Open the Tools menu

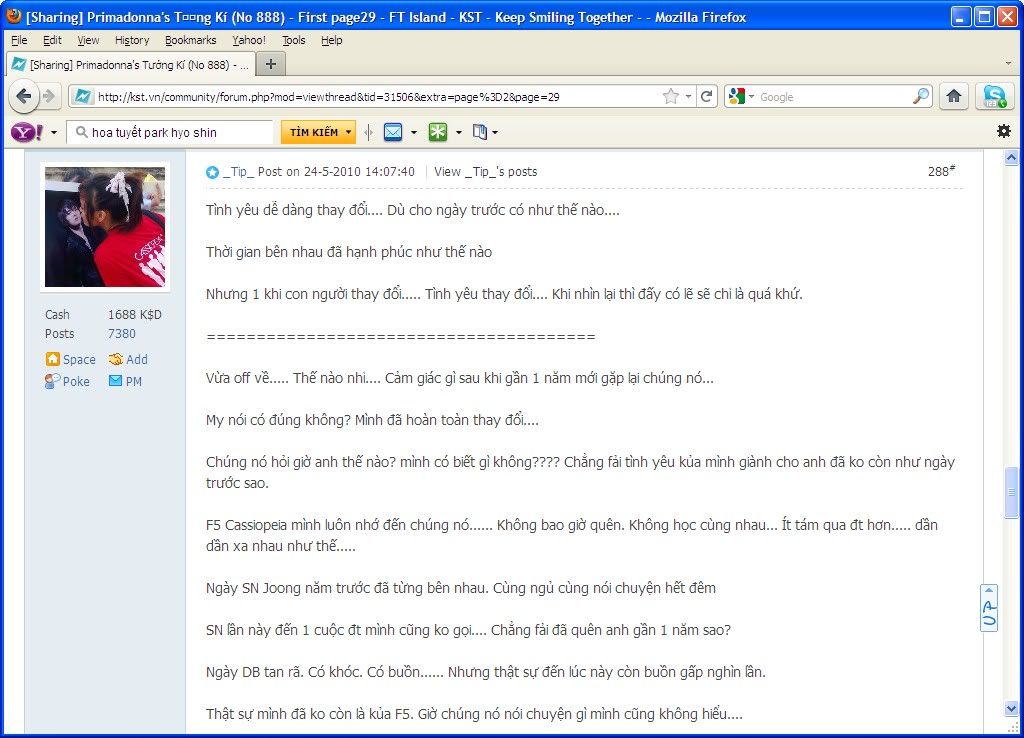294,40
